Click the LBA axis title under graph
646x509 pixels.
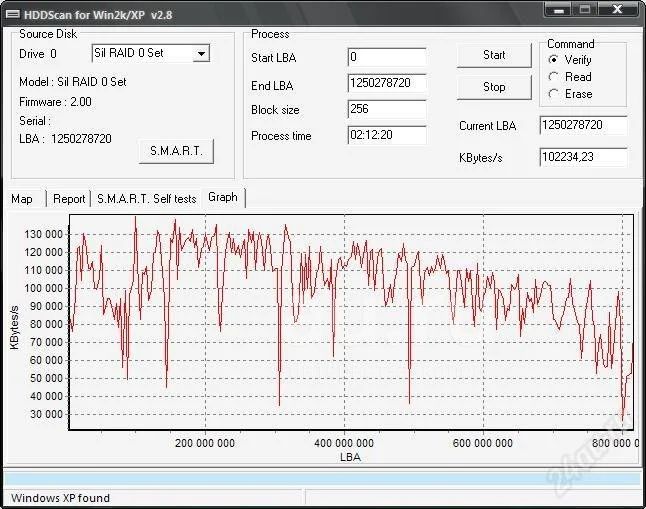point(351,457)
